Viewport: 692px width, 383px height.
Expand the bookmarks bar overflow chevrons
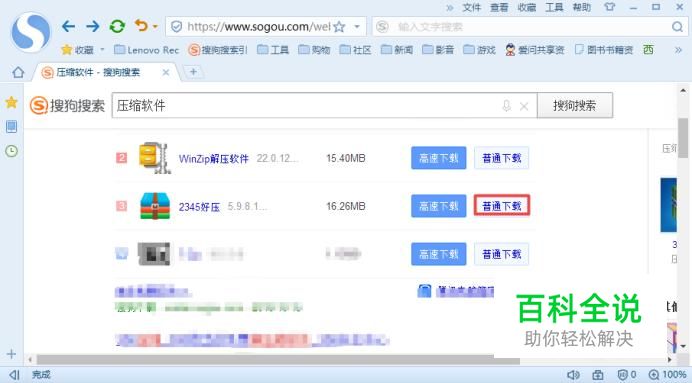click(678, 50)
